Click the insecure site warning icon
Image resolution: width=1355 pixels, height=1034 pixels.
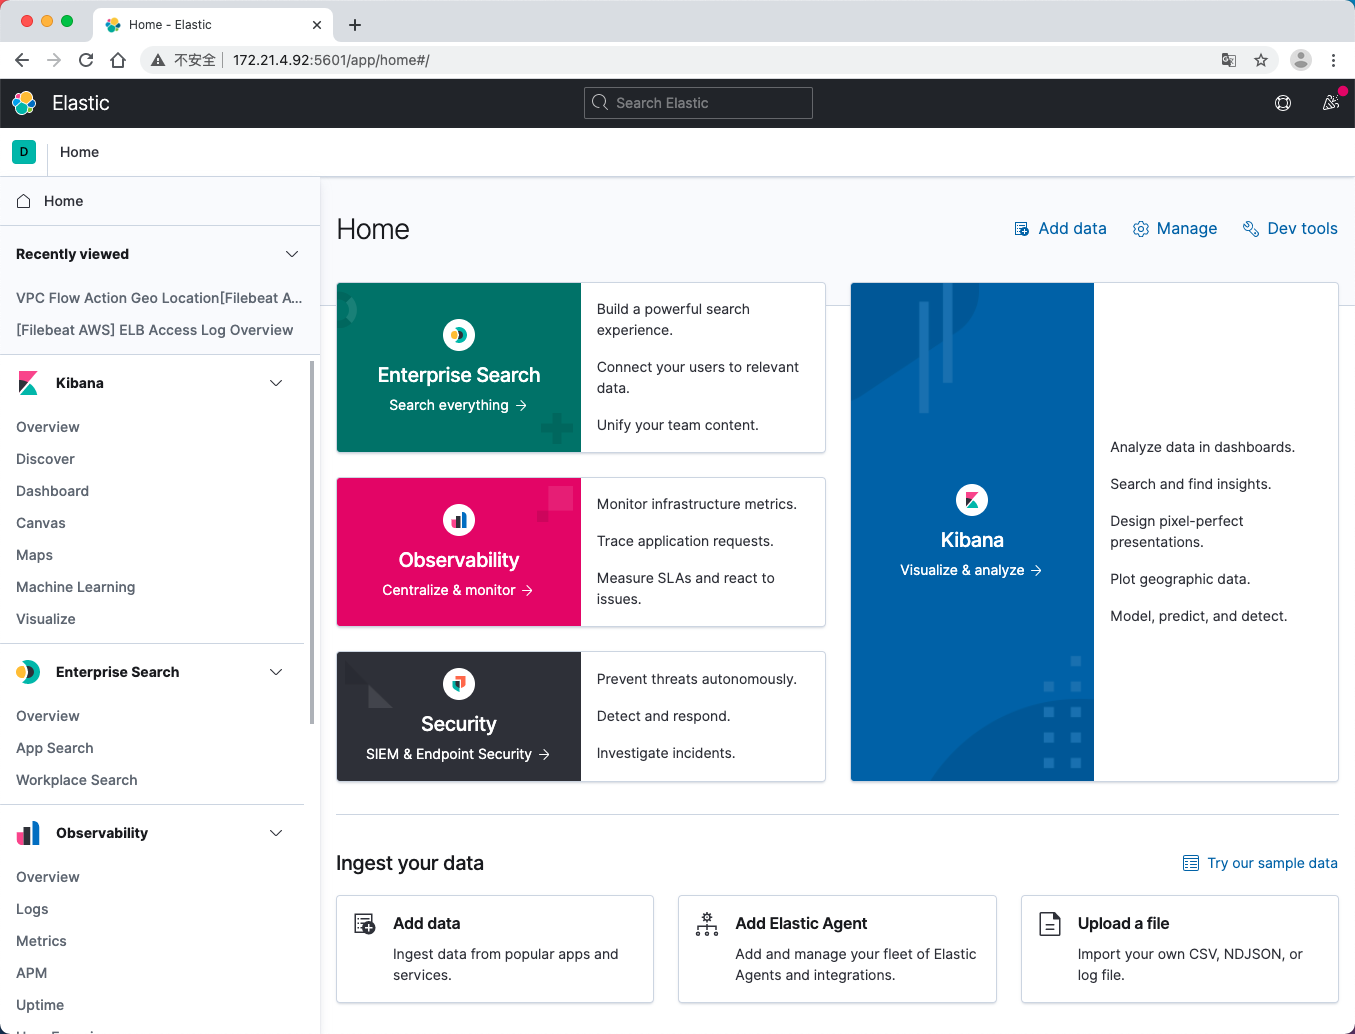pos(158,60)
